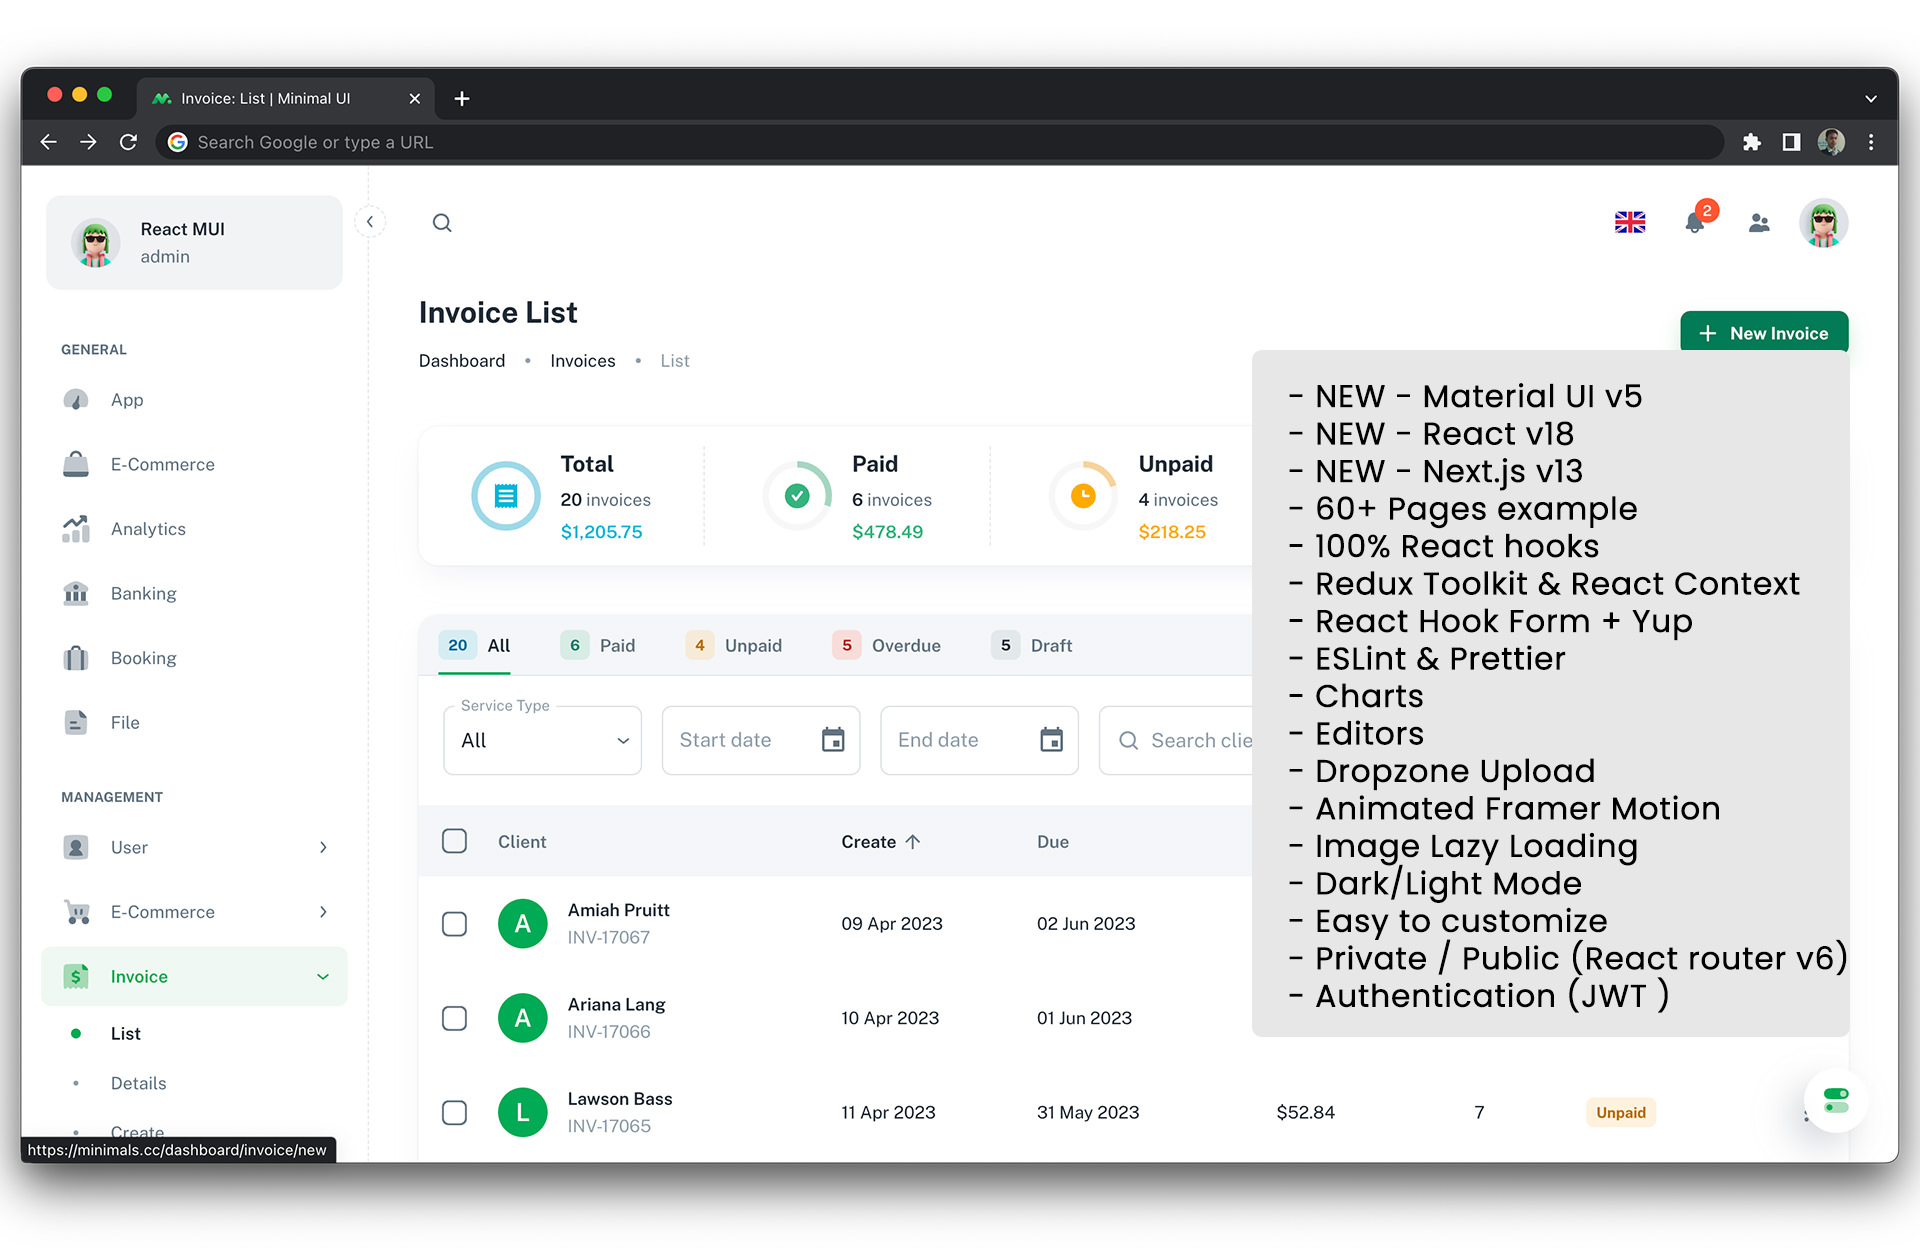Open the Start date calendar picker icon

[833, 740]
